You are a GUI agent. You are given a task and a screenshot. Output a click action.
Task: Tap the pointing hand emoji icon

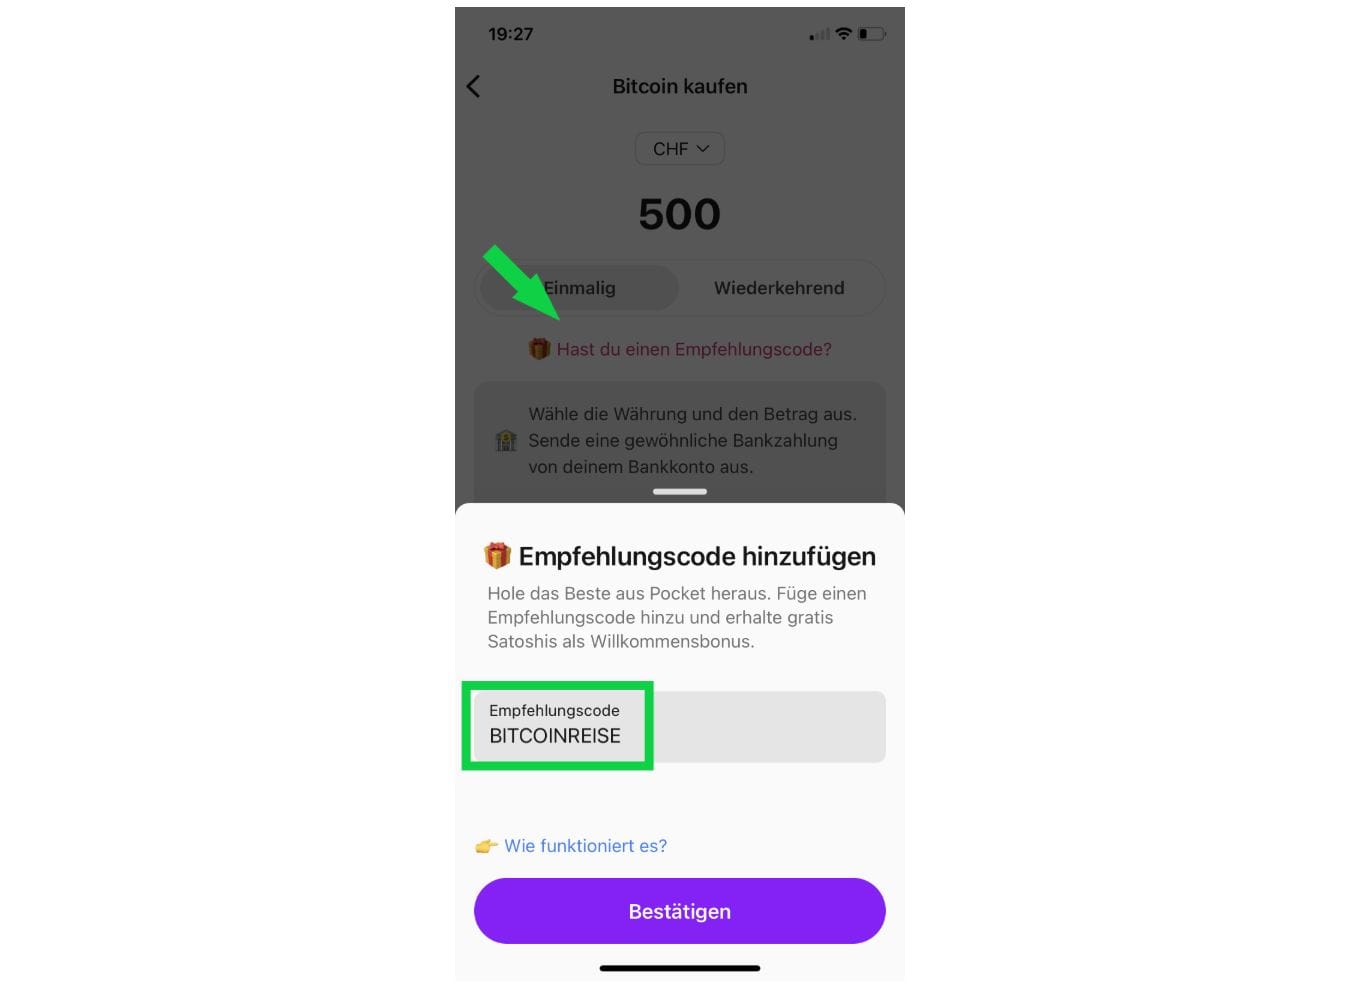pos(487,846)
